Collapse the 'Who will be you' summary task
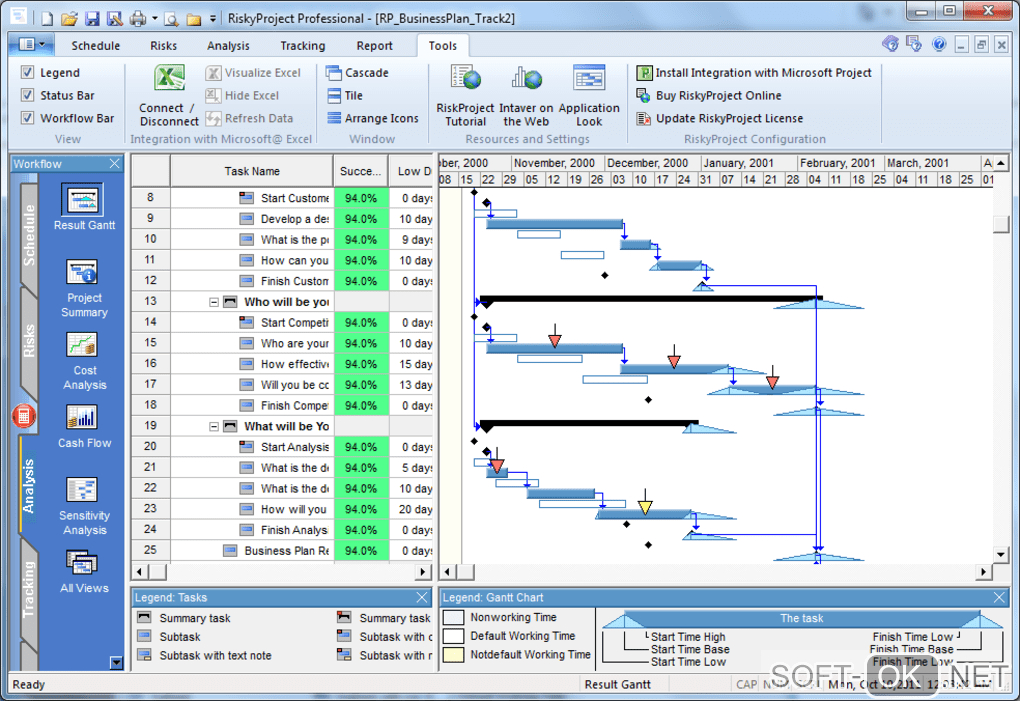The height and width of the screenshot is (701, 1020). [x=213, y=302]
